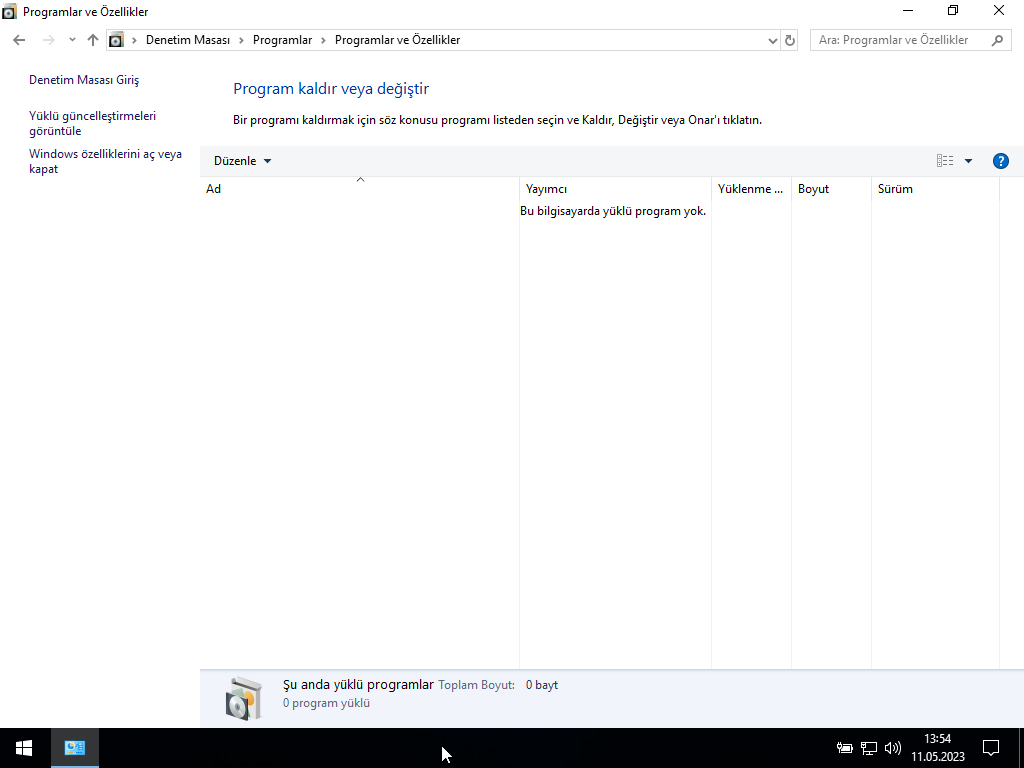This screenshot has height=768, width=1024.
Task: Click 'Şu anda yüklü programlar' label
Action: [x=358, y=684]
